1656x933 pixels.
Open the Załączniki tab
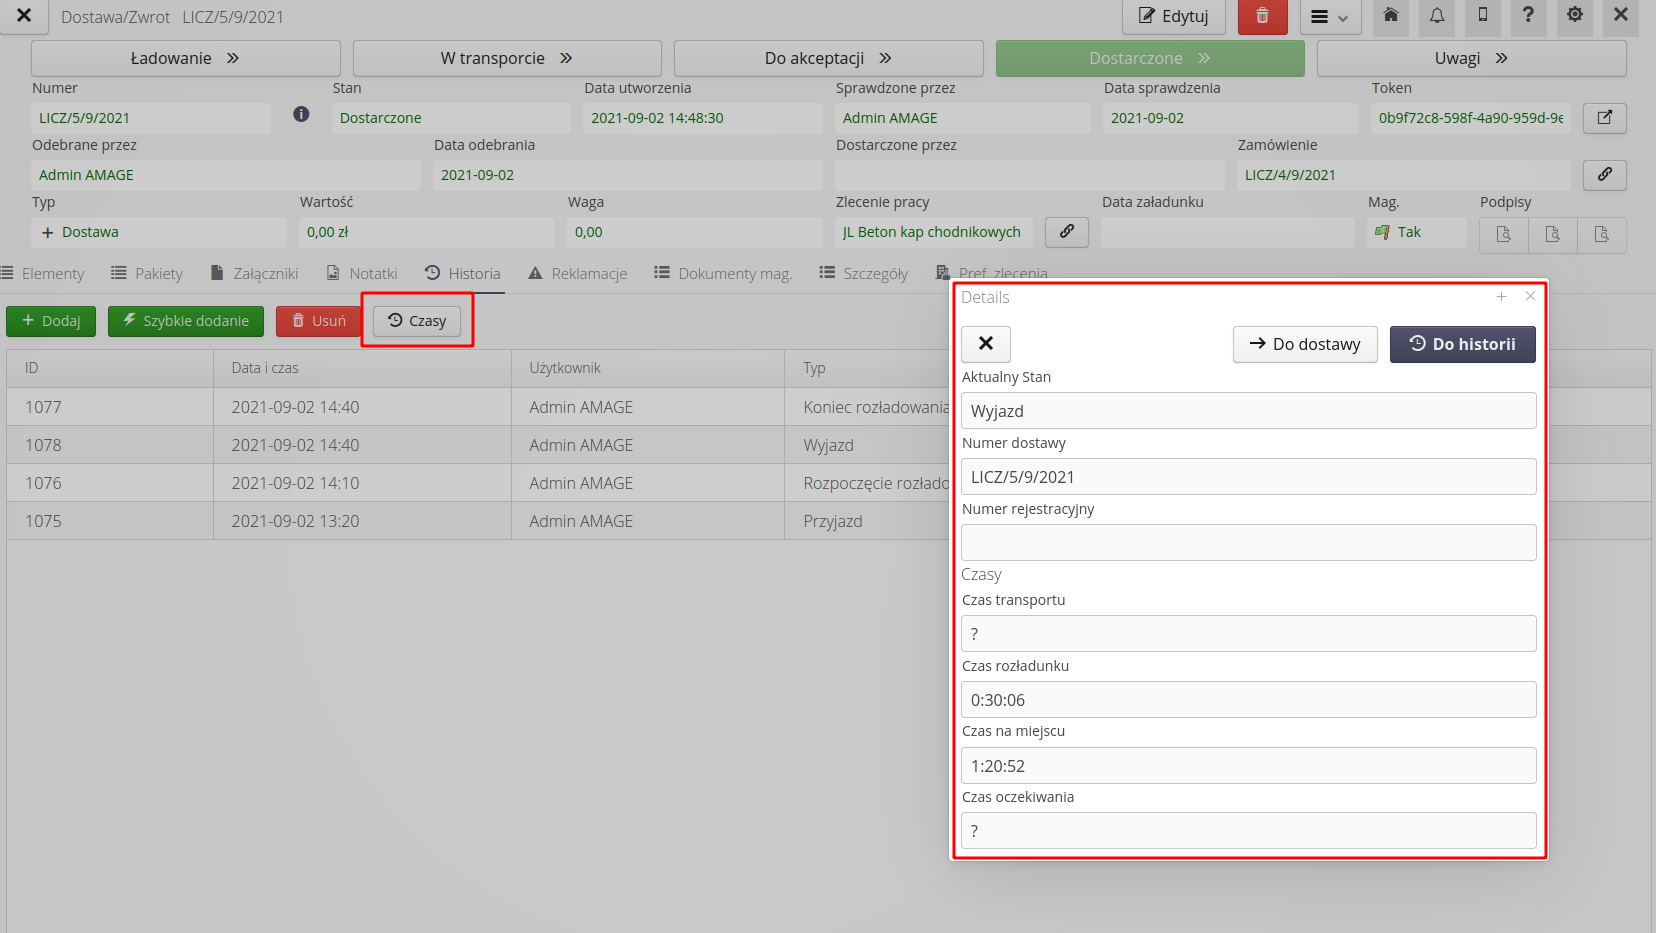tap(255, 274)
